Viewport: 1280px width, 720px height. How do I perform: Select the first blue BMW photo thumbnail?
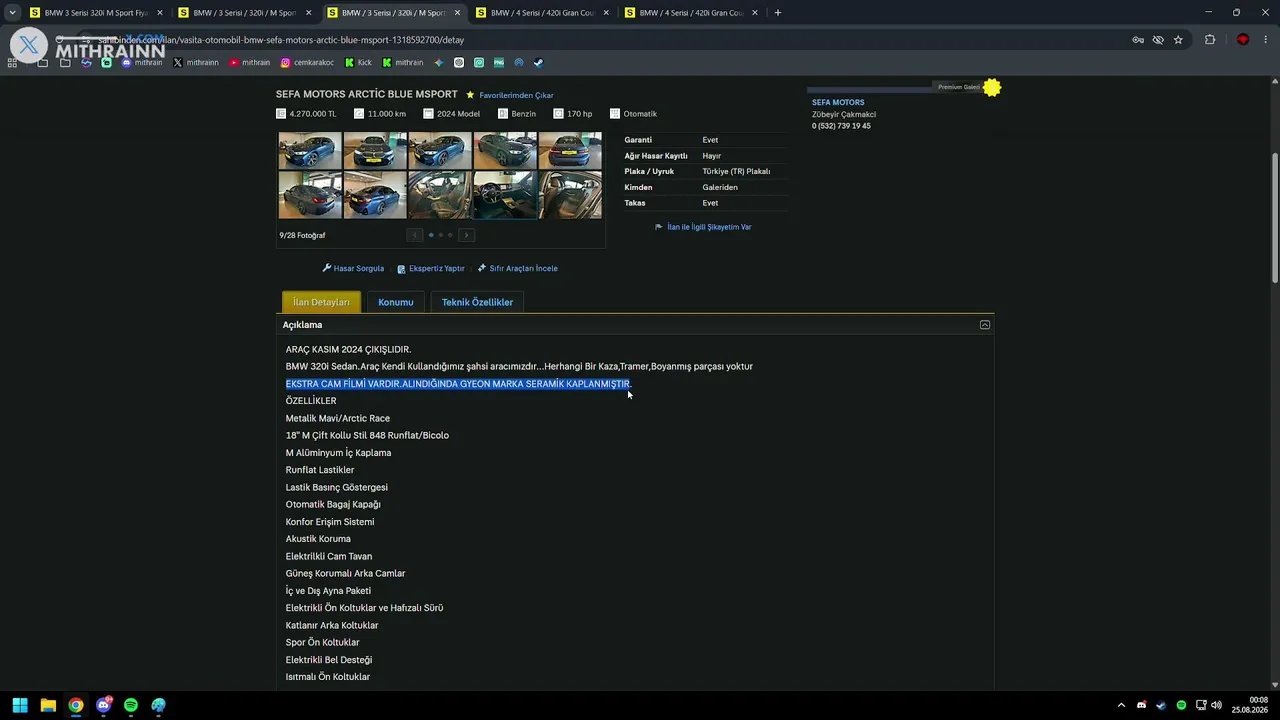point(310,151)
